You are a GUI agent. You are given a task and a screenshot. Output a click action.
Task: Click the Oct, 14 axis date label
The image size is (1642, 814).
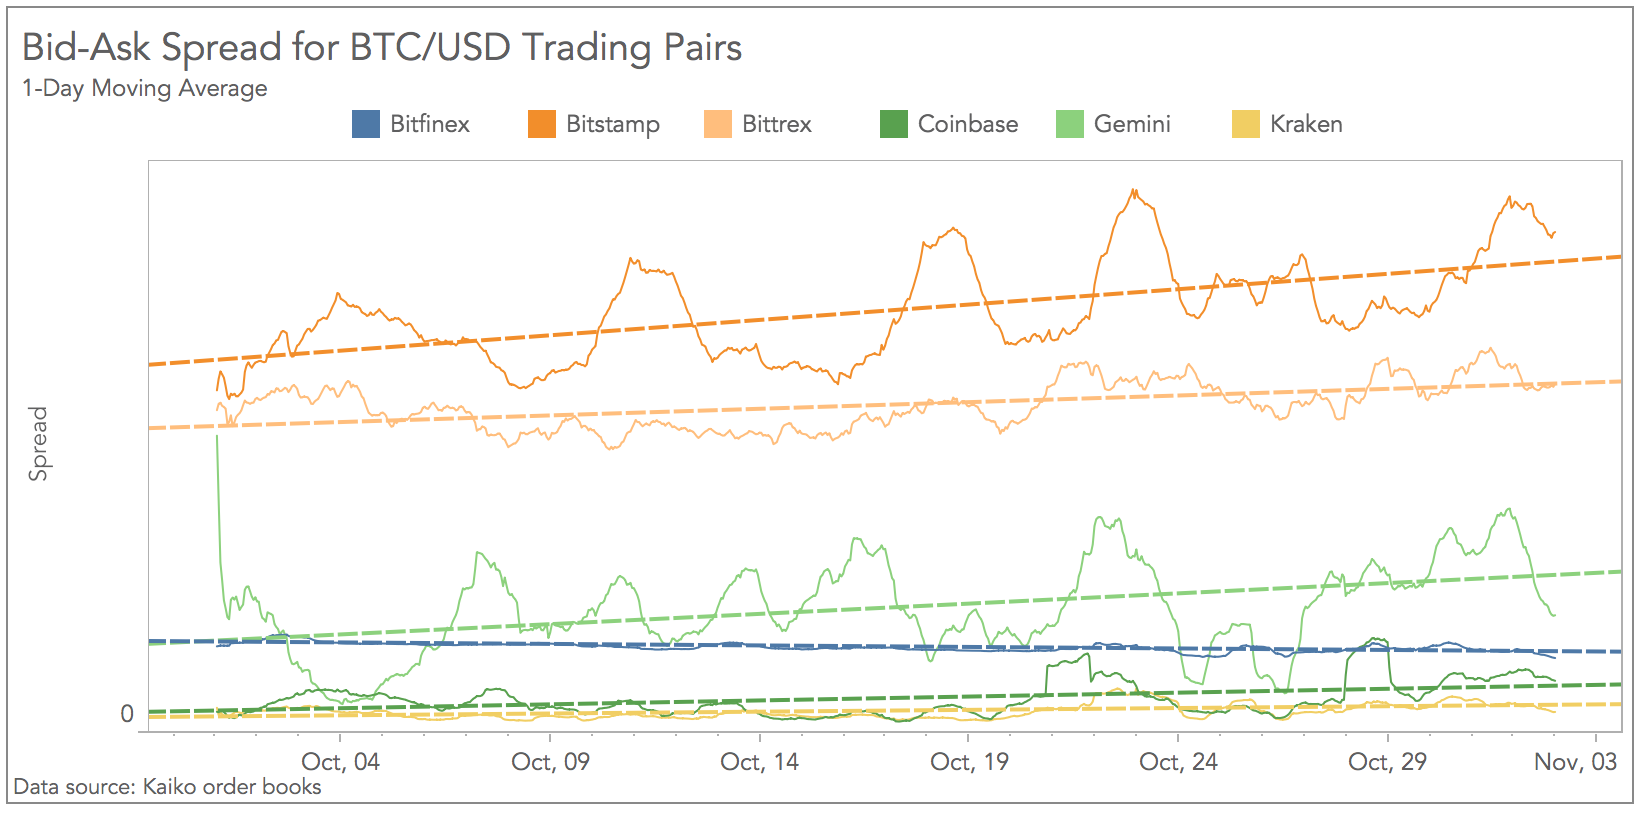(760, 762)
